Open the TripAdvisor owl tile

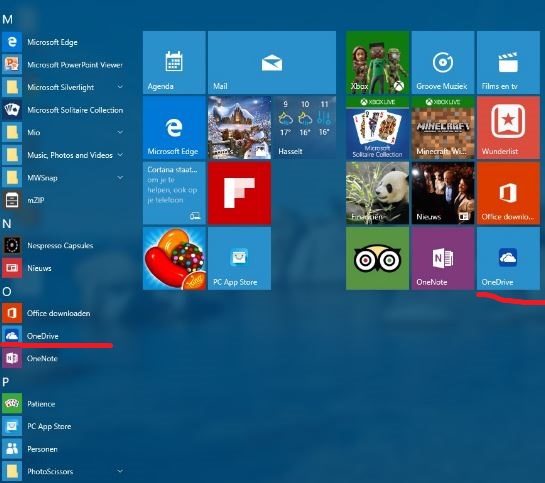click(377, 259)
